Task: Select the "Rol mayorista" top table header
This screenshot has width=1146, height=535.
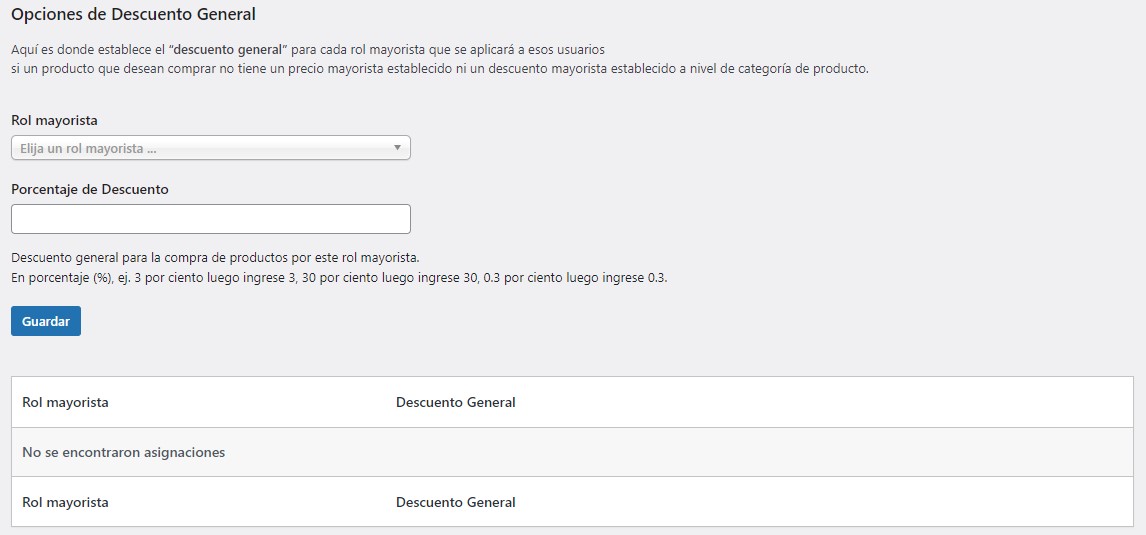Action: tap(65, 402)
